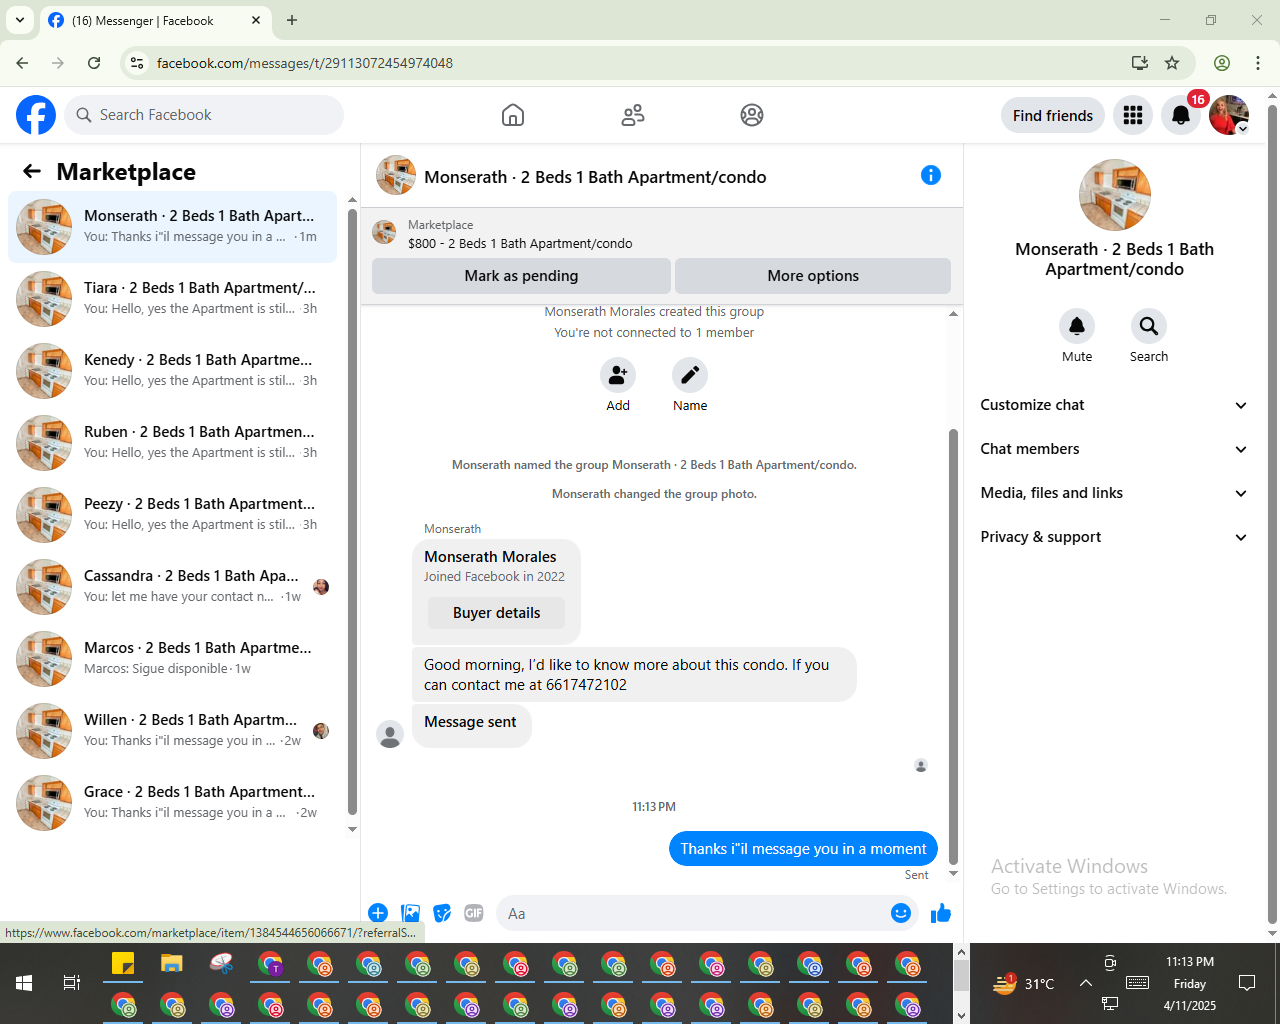Open the account profile picture menu
1280x1024 pixels.
[x=1229, y=115]
